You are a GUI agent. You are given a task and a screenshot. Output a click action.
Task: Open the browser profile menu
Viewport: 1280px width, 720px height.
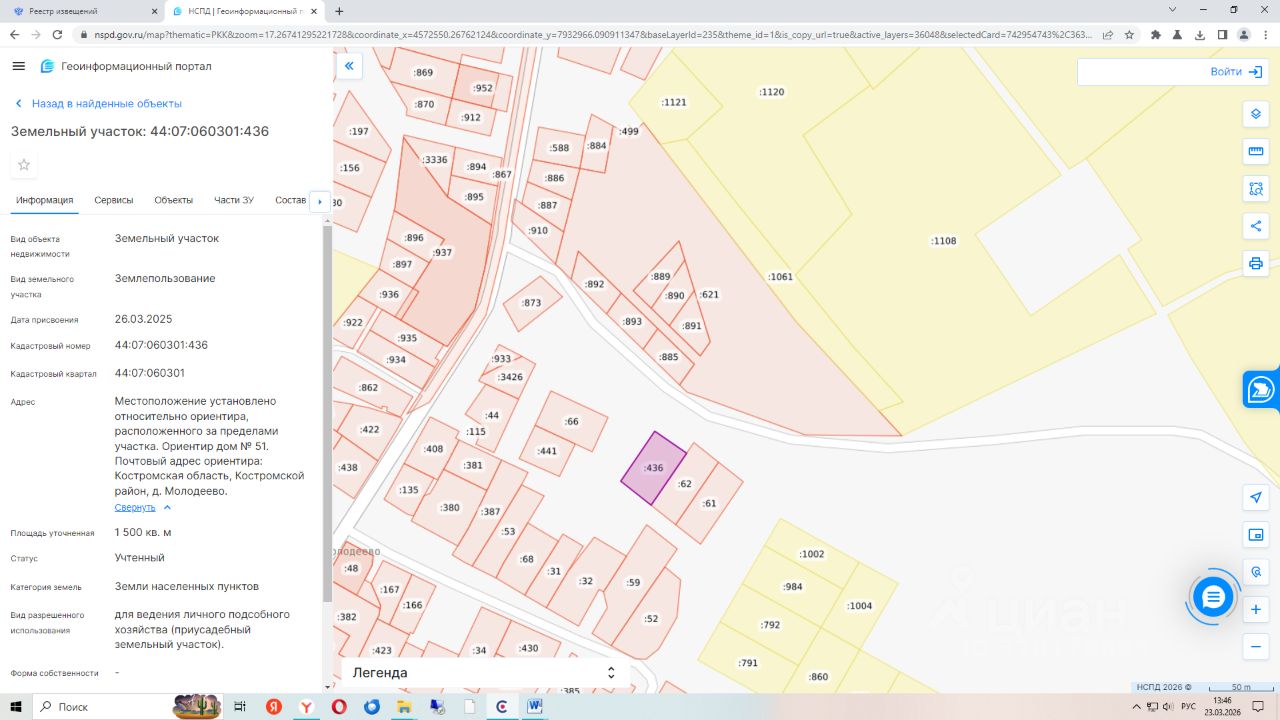(1243, 34)
